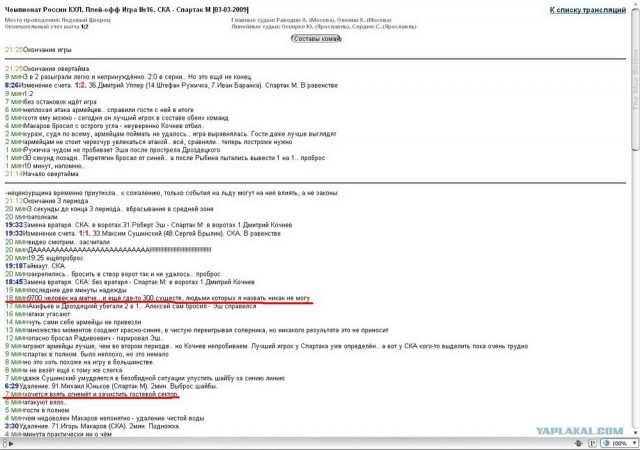The image size is (640, 450).
Task: Click the «Место проведения: Ледовый Дворец» text
Action: coord(58,20)
